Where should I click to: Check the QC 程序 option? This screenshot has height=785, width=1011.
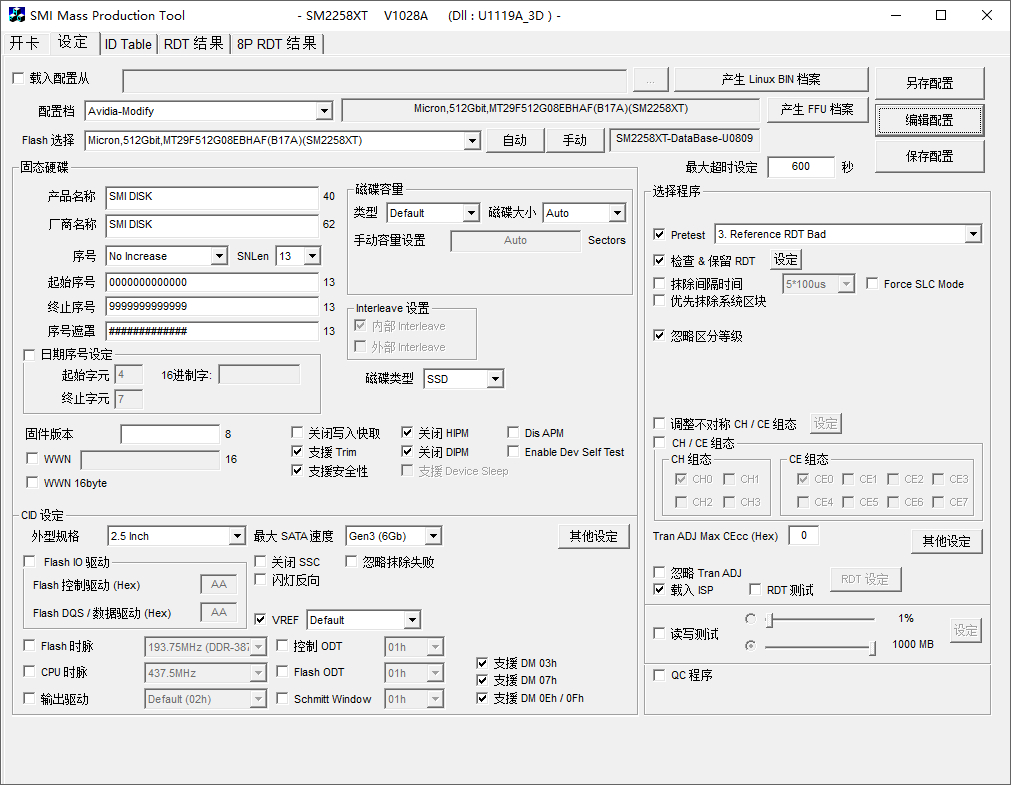click(659, 675)
